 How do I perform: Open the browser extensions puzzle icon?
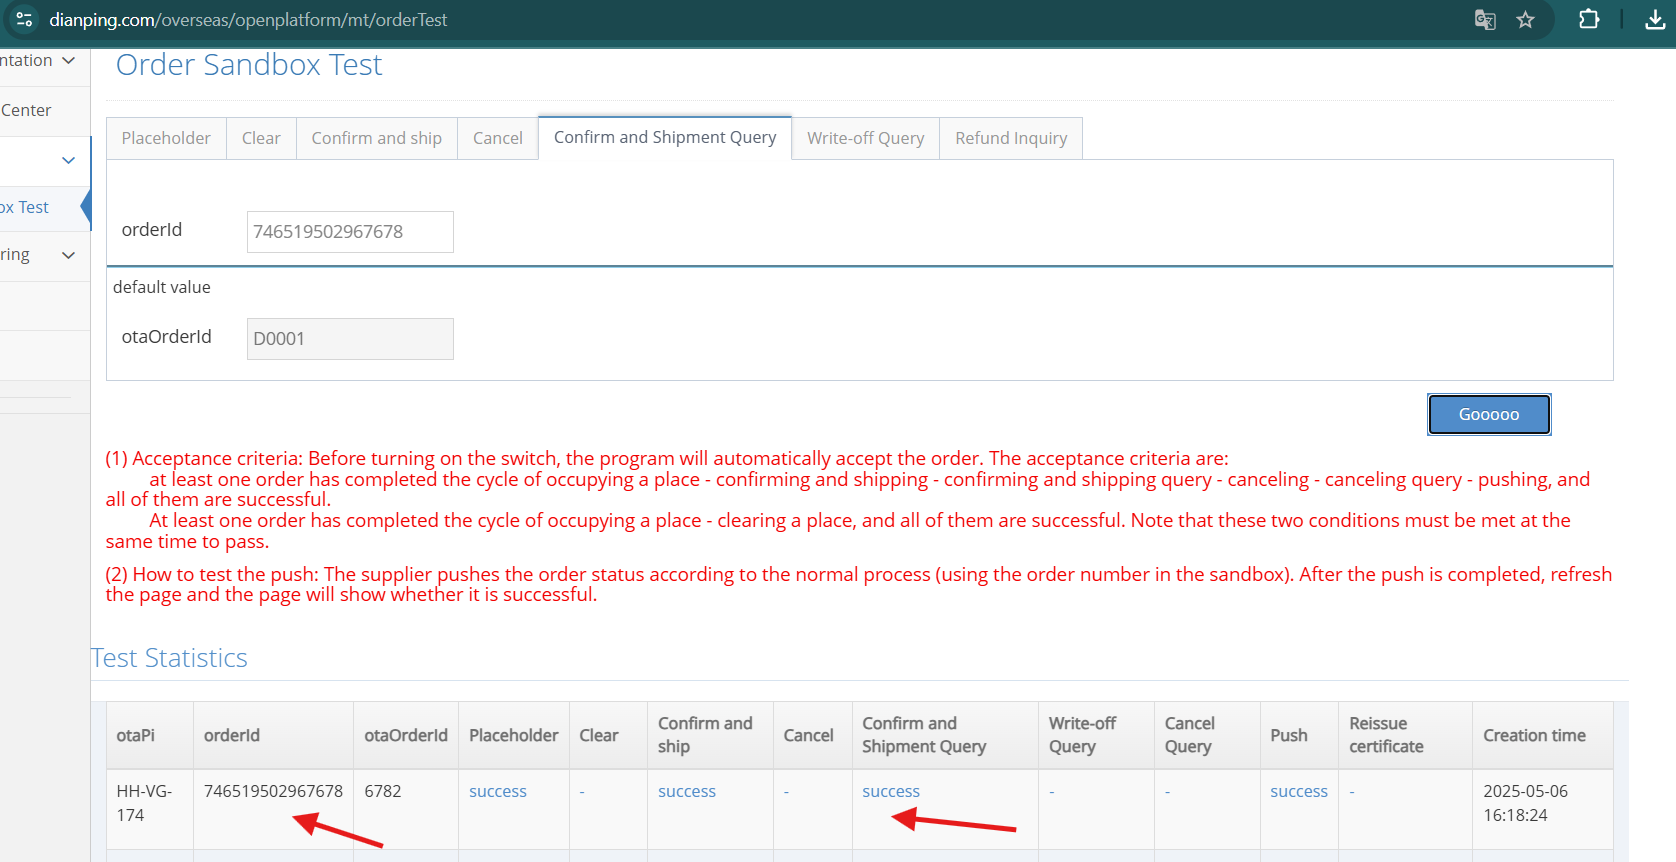[x=1588, y=20]
